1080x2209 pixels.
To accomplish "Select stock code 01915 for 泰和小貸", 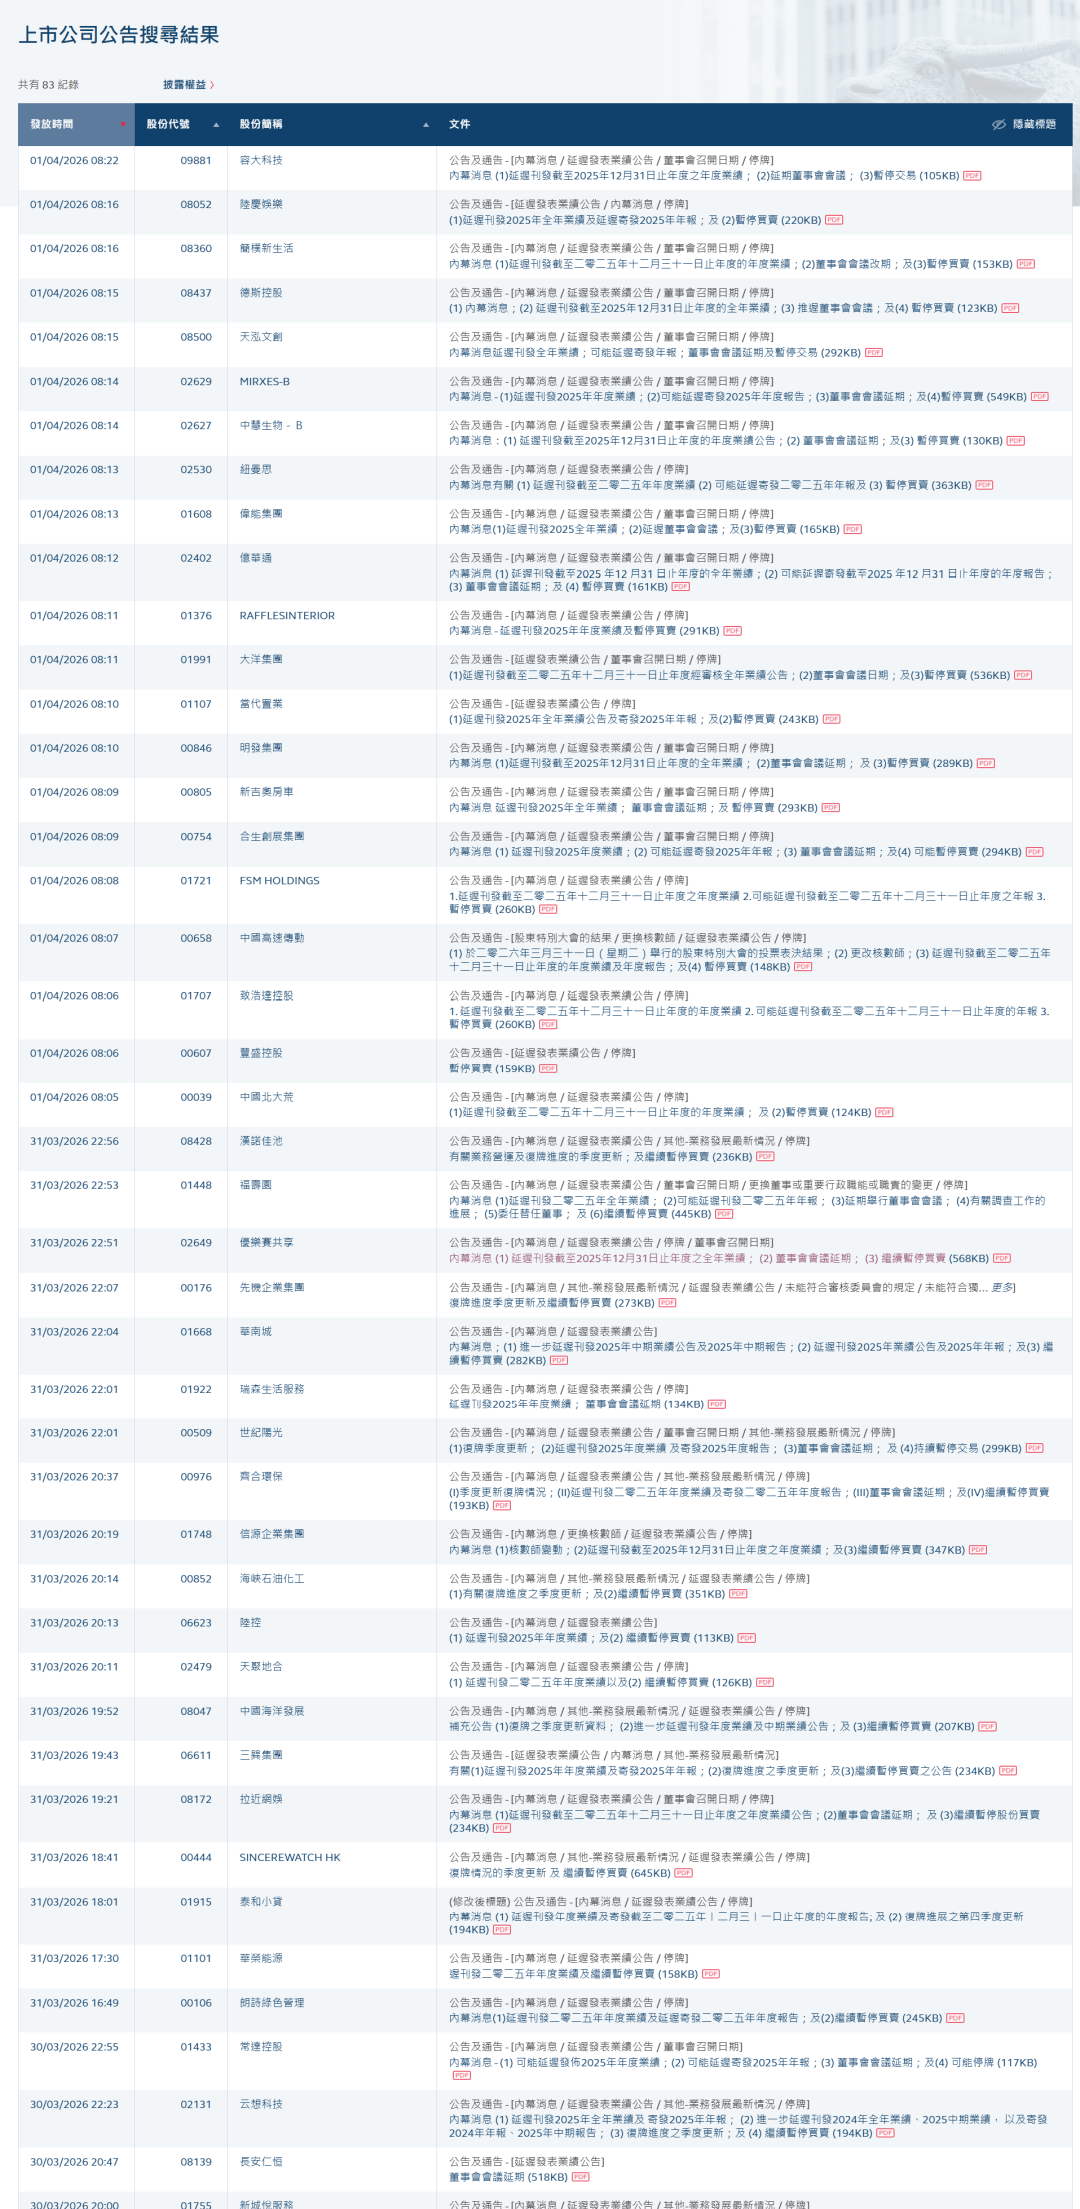I will point(196,1902).
